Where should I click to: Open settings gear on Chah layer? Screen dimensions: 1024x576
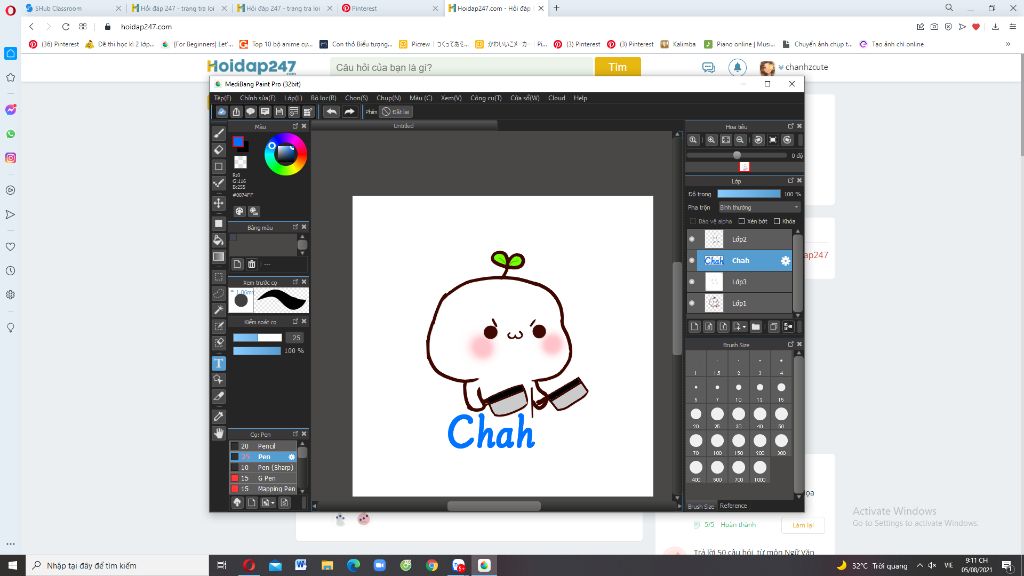point(785,261)
